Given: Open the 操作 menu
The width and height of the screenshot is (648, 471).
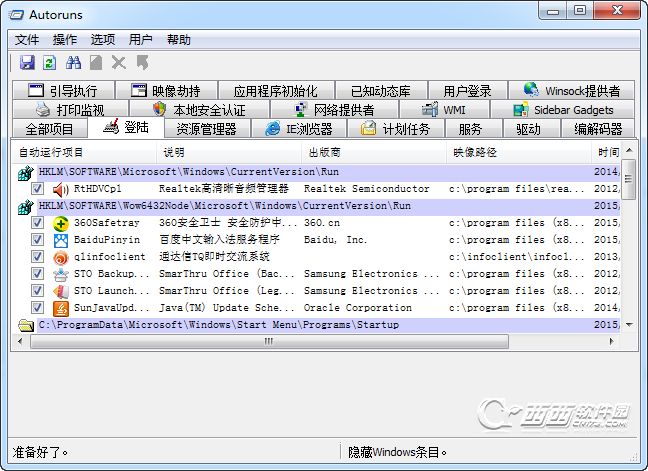Looking at the screenshot, I should 65,40.
